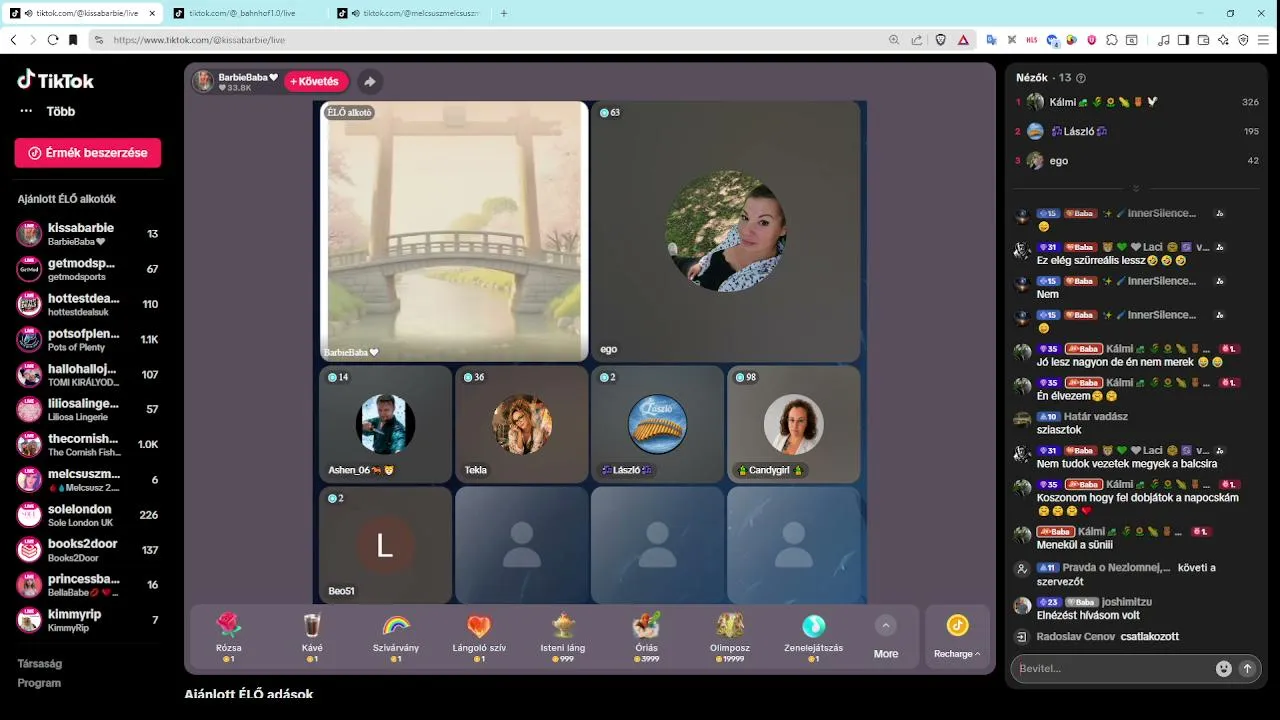This screenshot has height=720, width=1280.
Task: Switch to the melcsuszmelcsusz live tab
Action: [408, 13]
